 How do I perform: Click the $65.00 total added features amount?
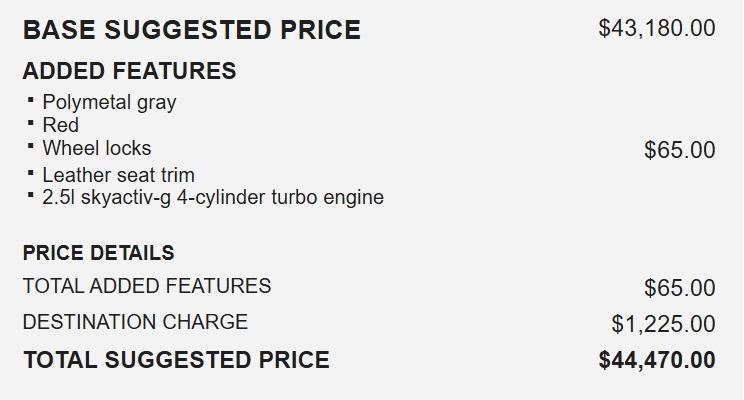pos(679,288)
